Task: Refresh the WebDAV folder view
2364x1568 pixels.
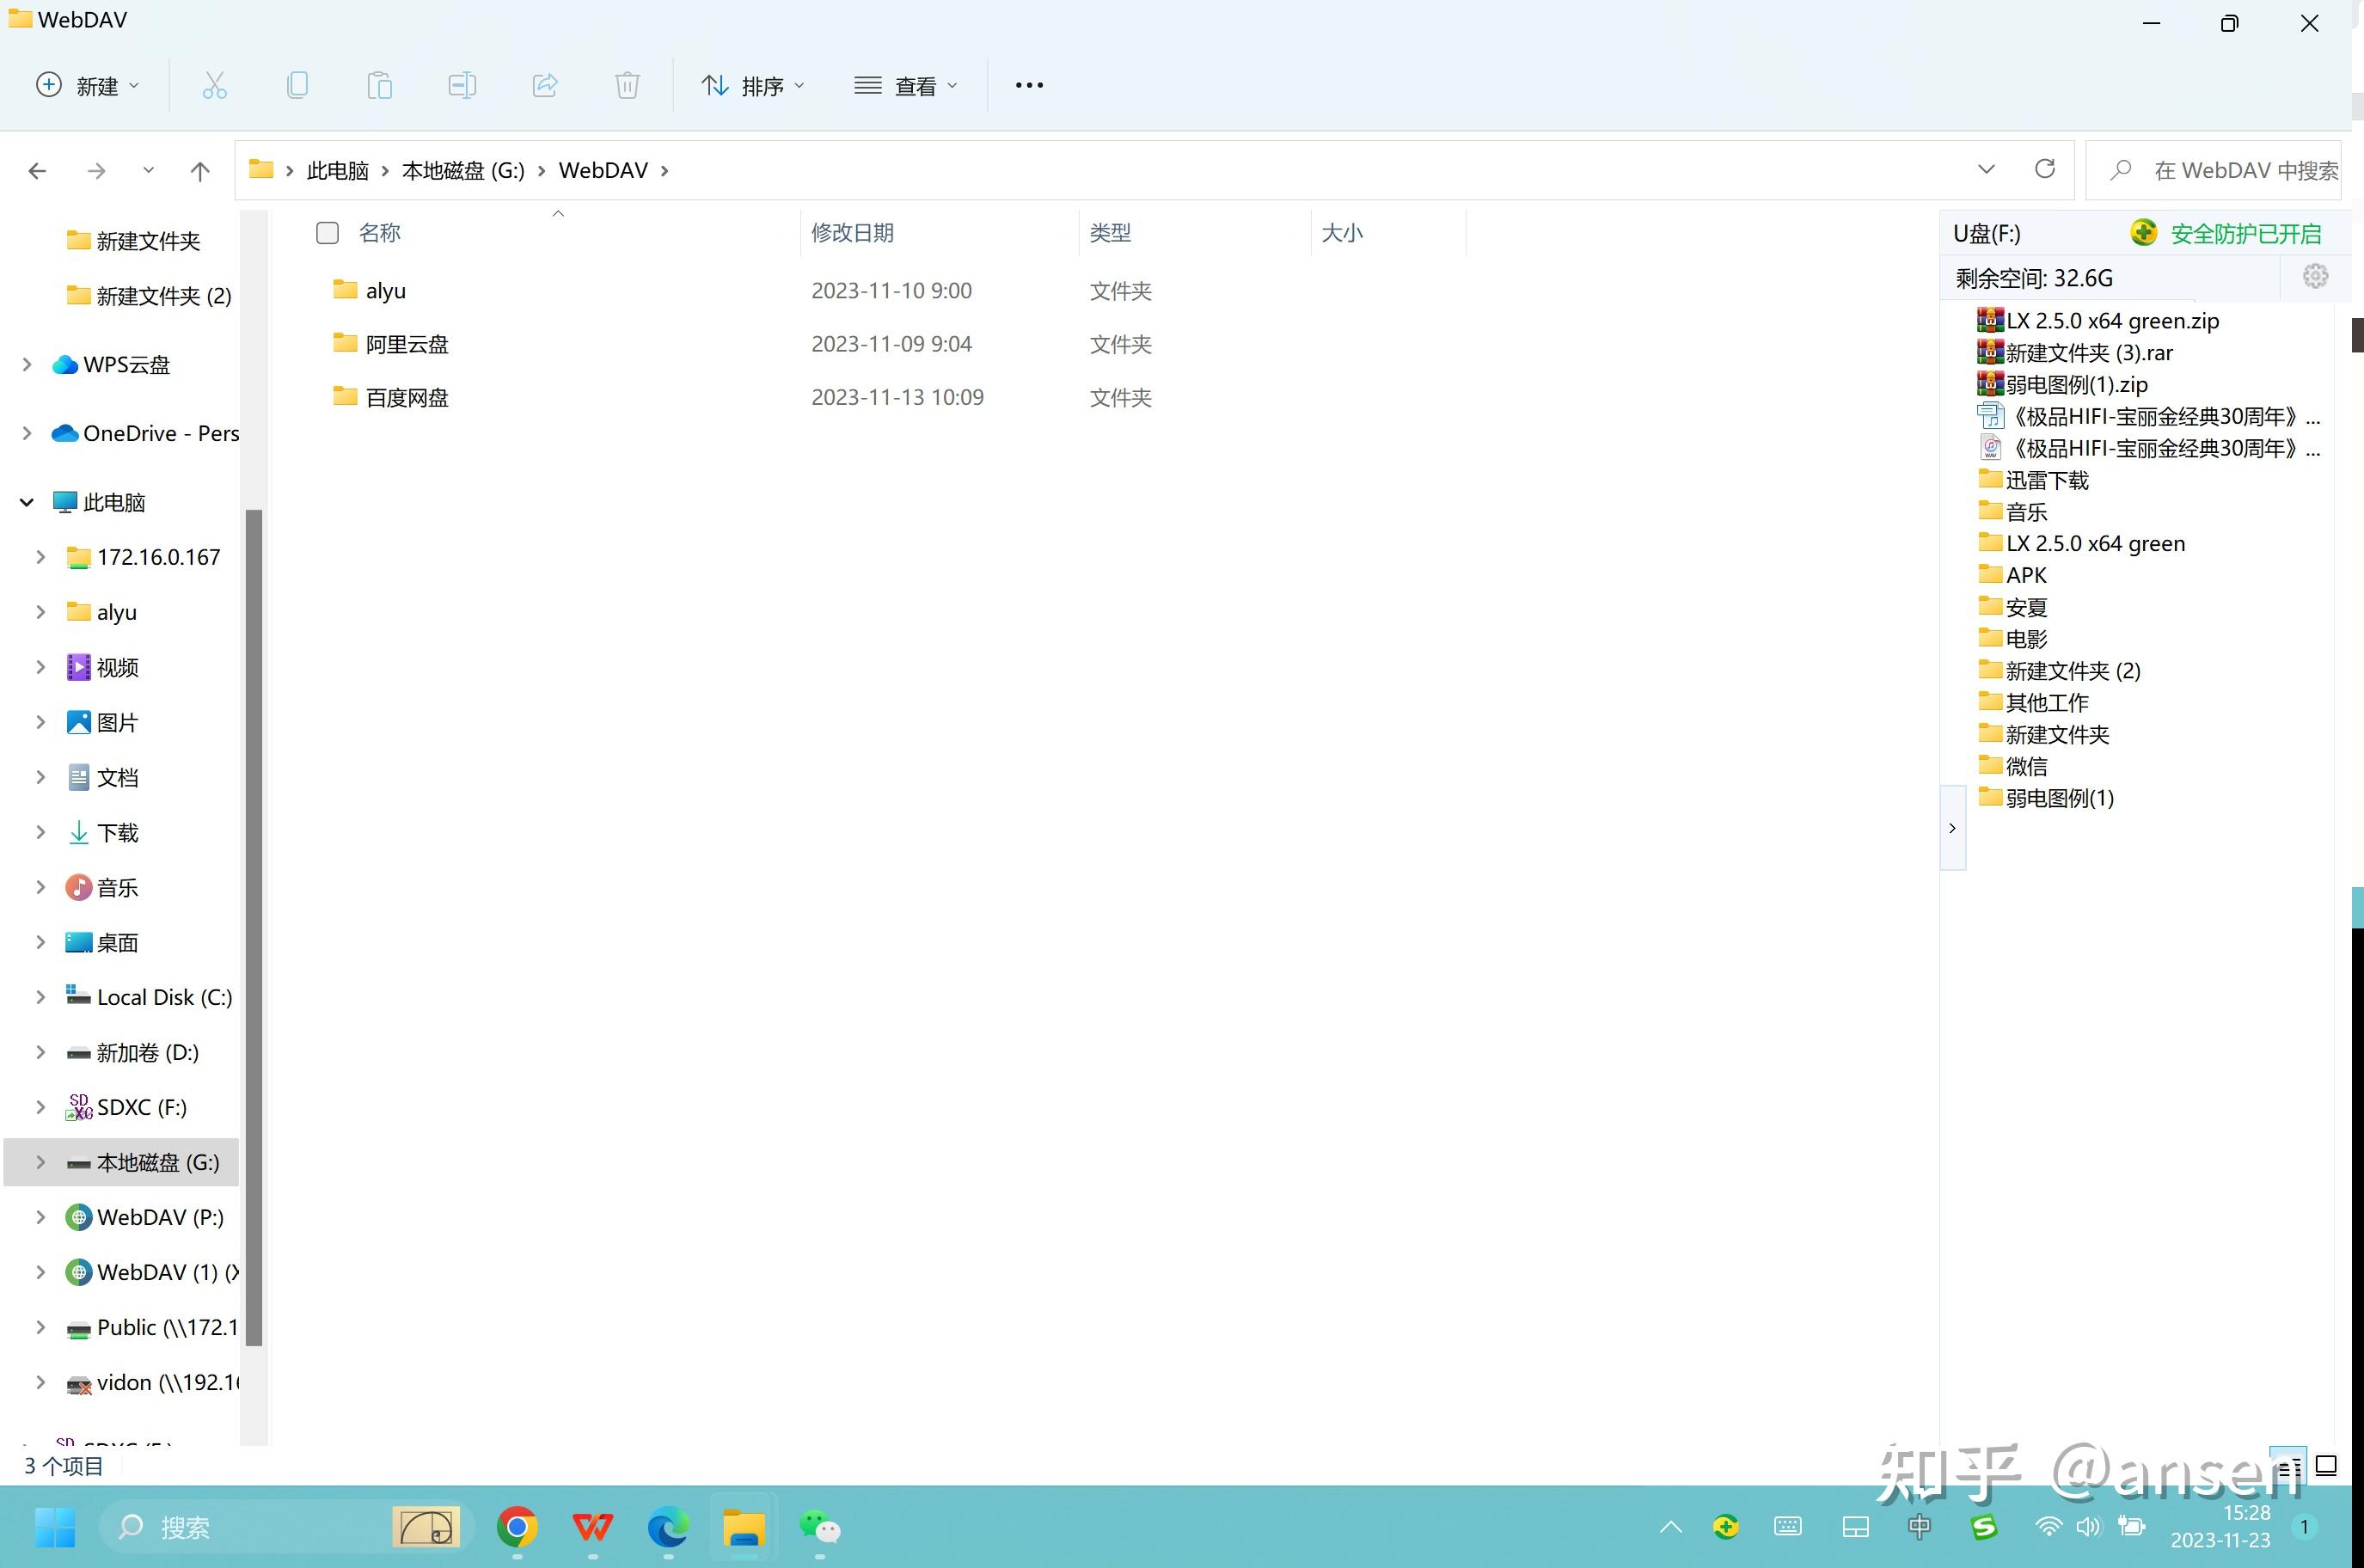Action: coord(2045,170)
